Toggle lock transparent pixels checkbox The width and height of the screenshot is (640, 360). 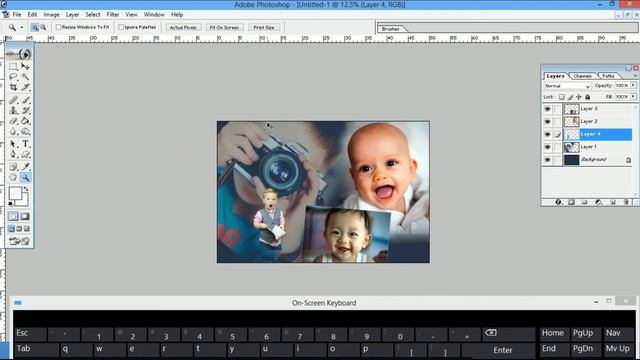tap(562, 97)
